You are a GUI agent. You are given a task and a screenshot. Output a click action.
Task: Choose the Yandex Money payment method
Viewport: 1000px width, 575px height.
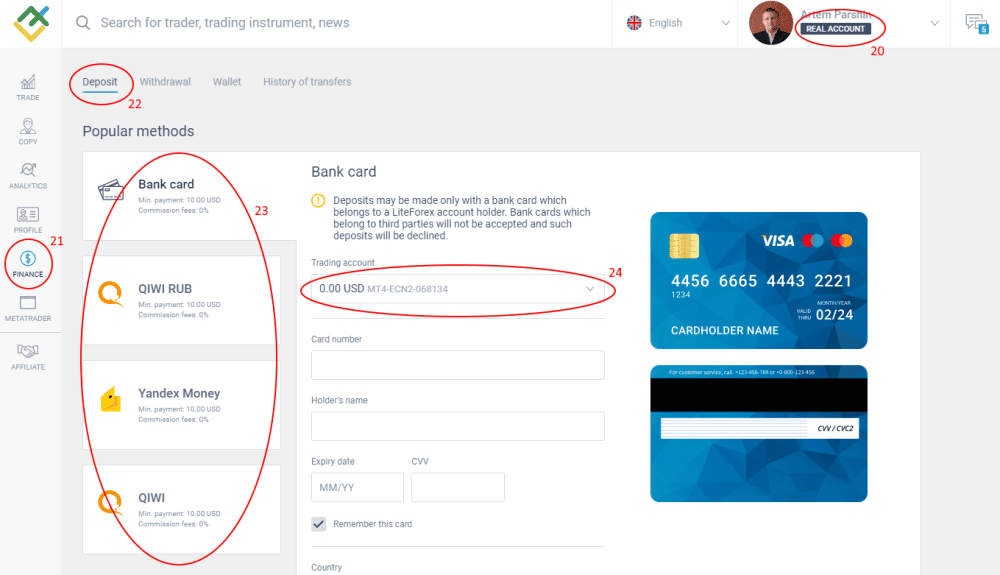[x=181, y=404]
